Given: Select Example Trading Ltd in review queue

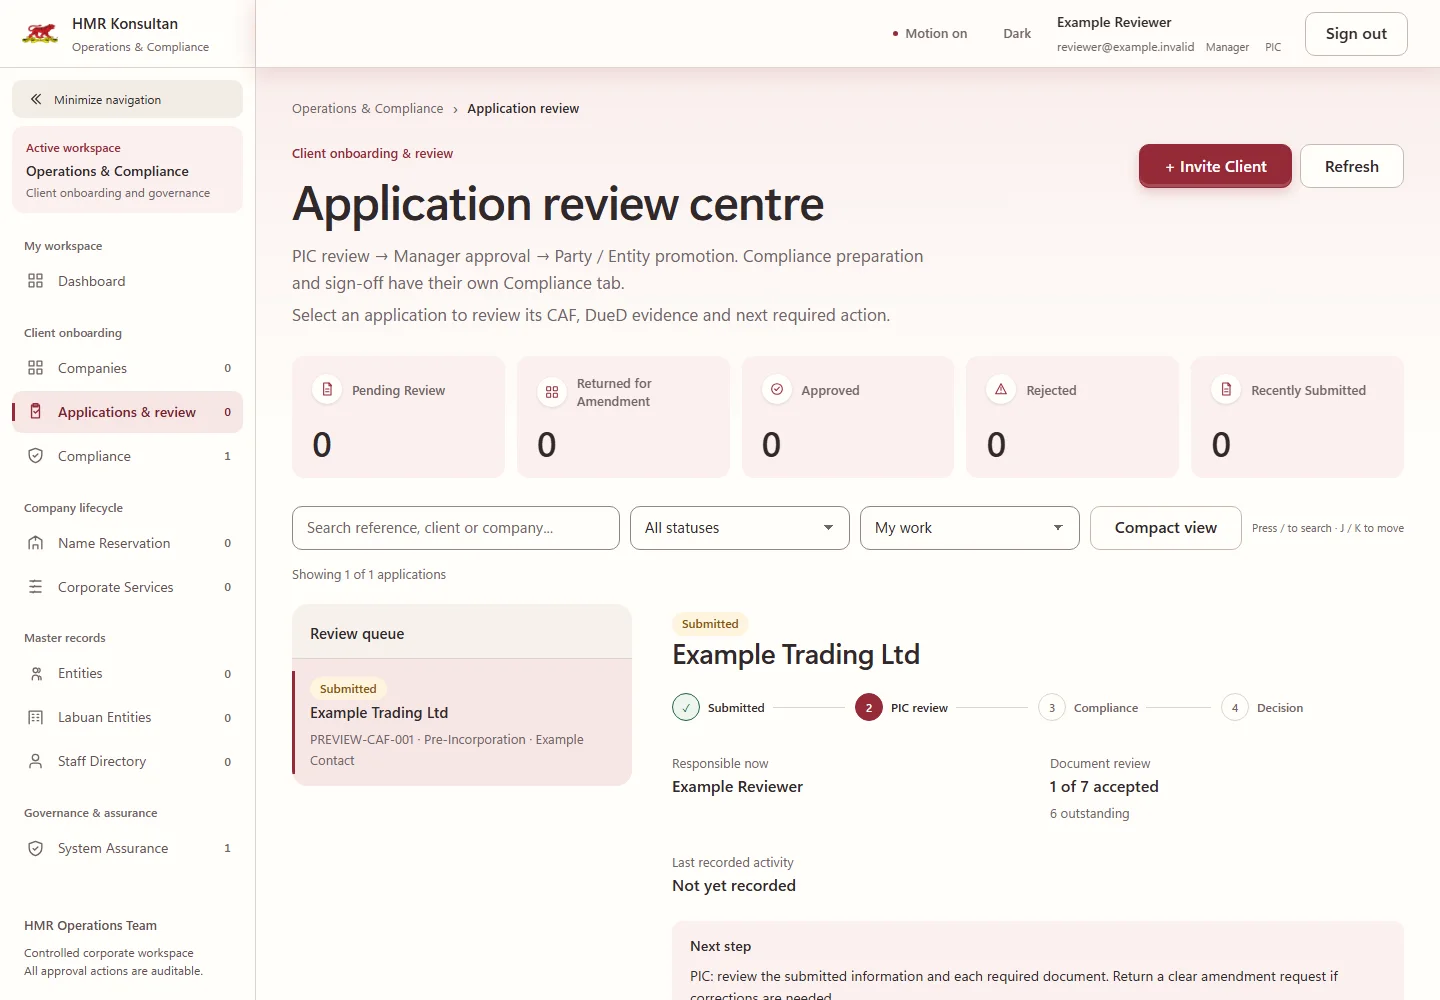Looking at the screenshot, I should click(462, 723).
